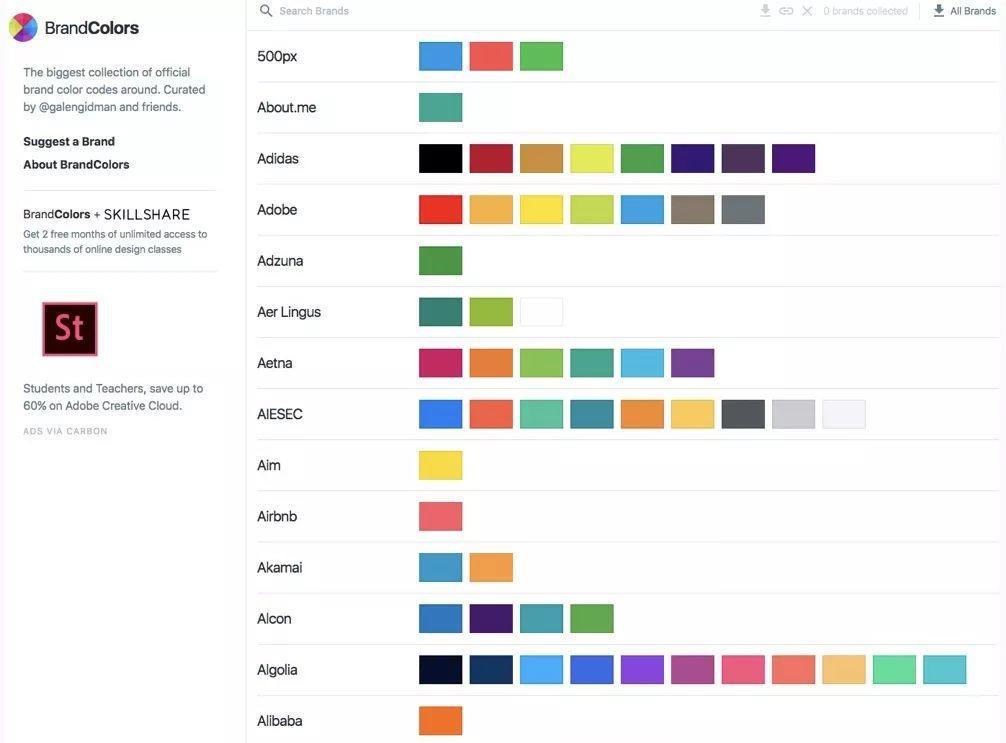Click the Ads via Carbon link

[x=65, y=432]
